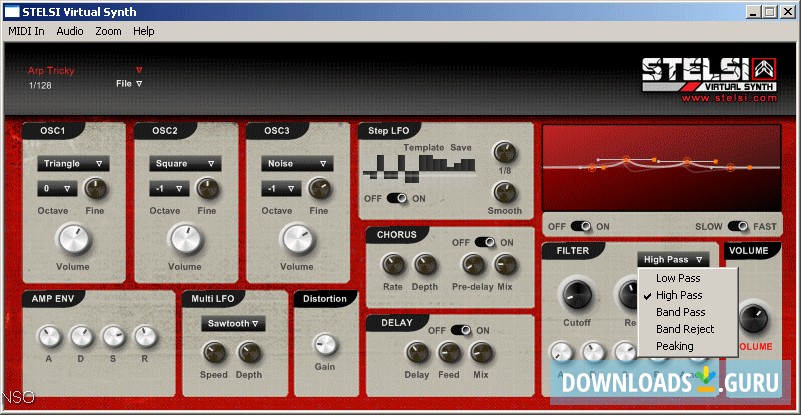Click the Delay Mix knob

[x=481, y=353]
